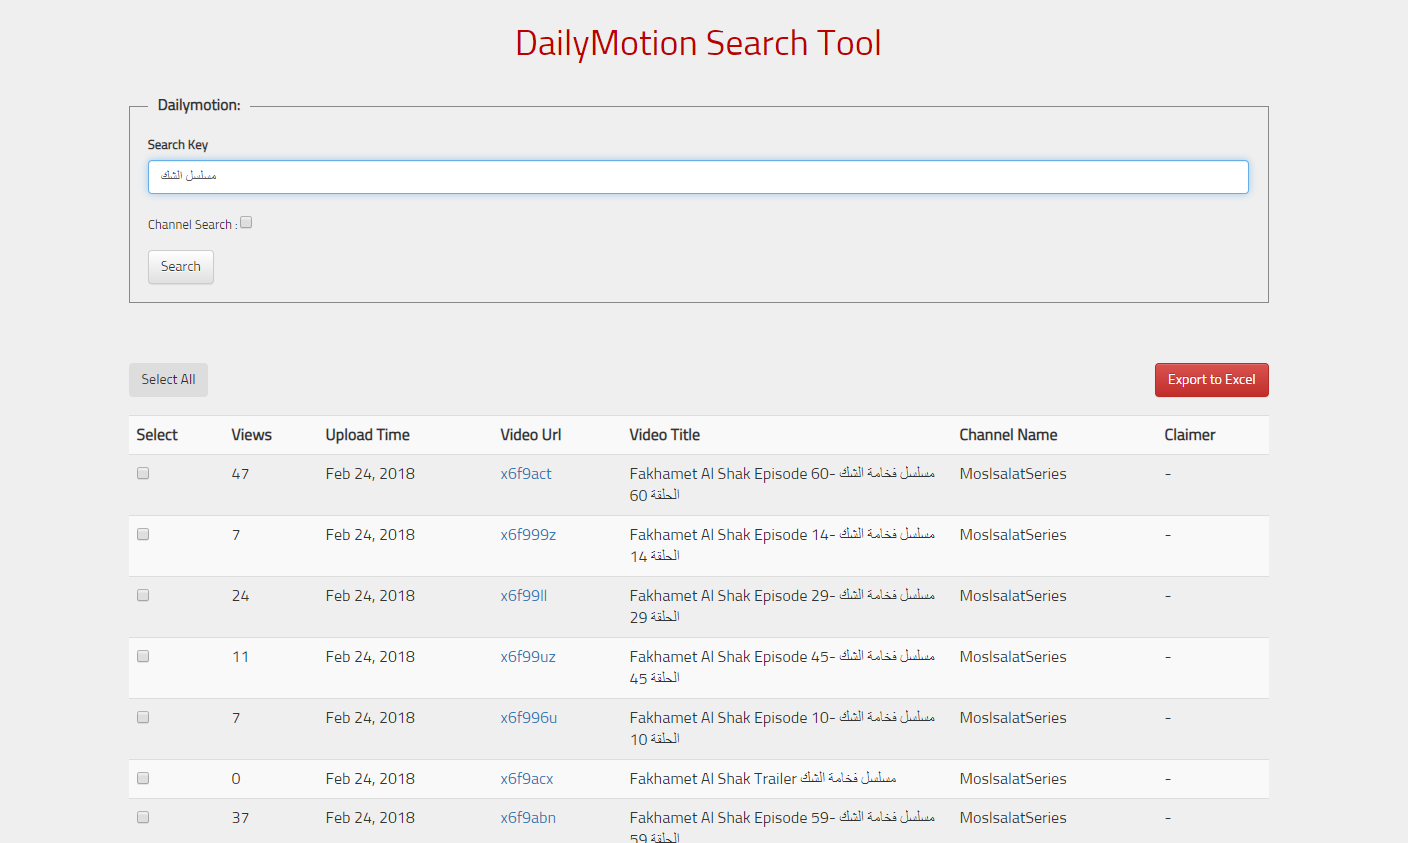Enable the Channel Search checkbox
Viewport: 1408px width, 843px height.
pyautogui.click(x=246, y=223)
